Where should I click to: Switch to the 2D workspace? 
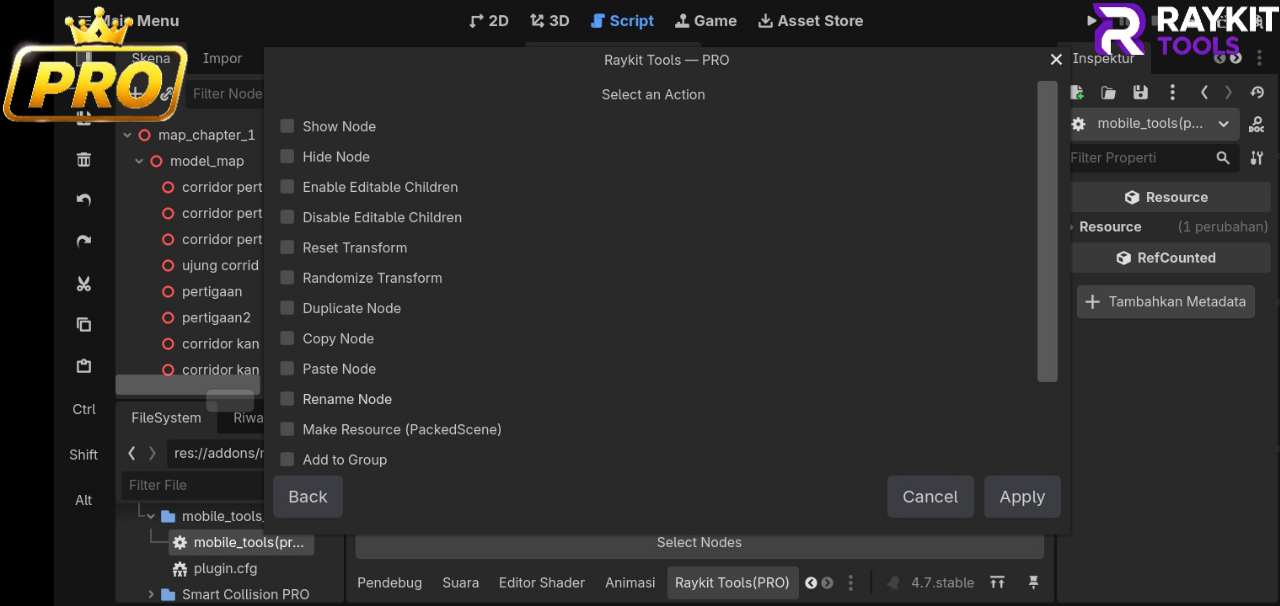[489, 21]
